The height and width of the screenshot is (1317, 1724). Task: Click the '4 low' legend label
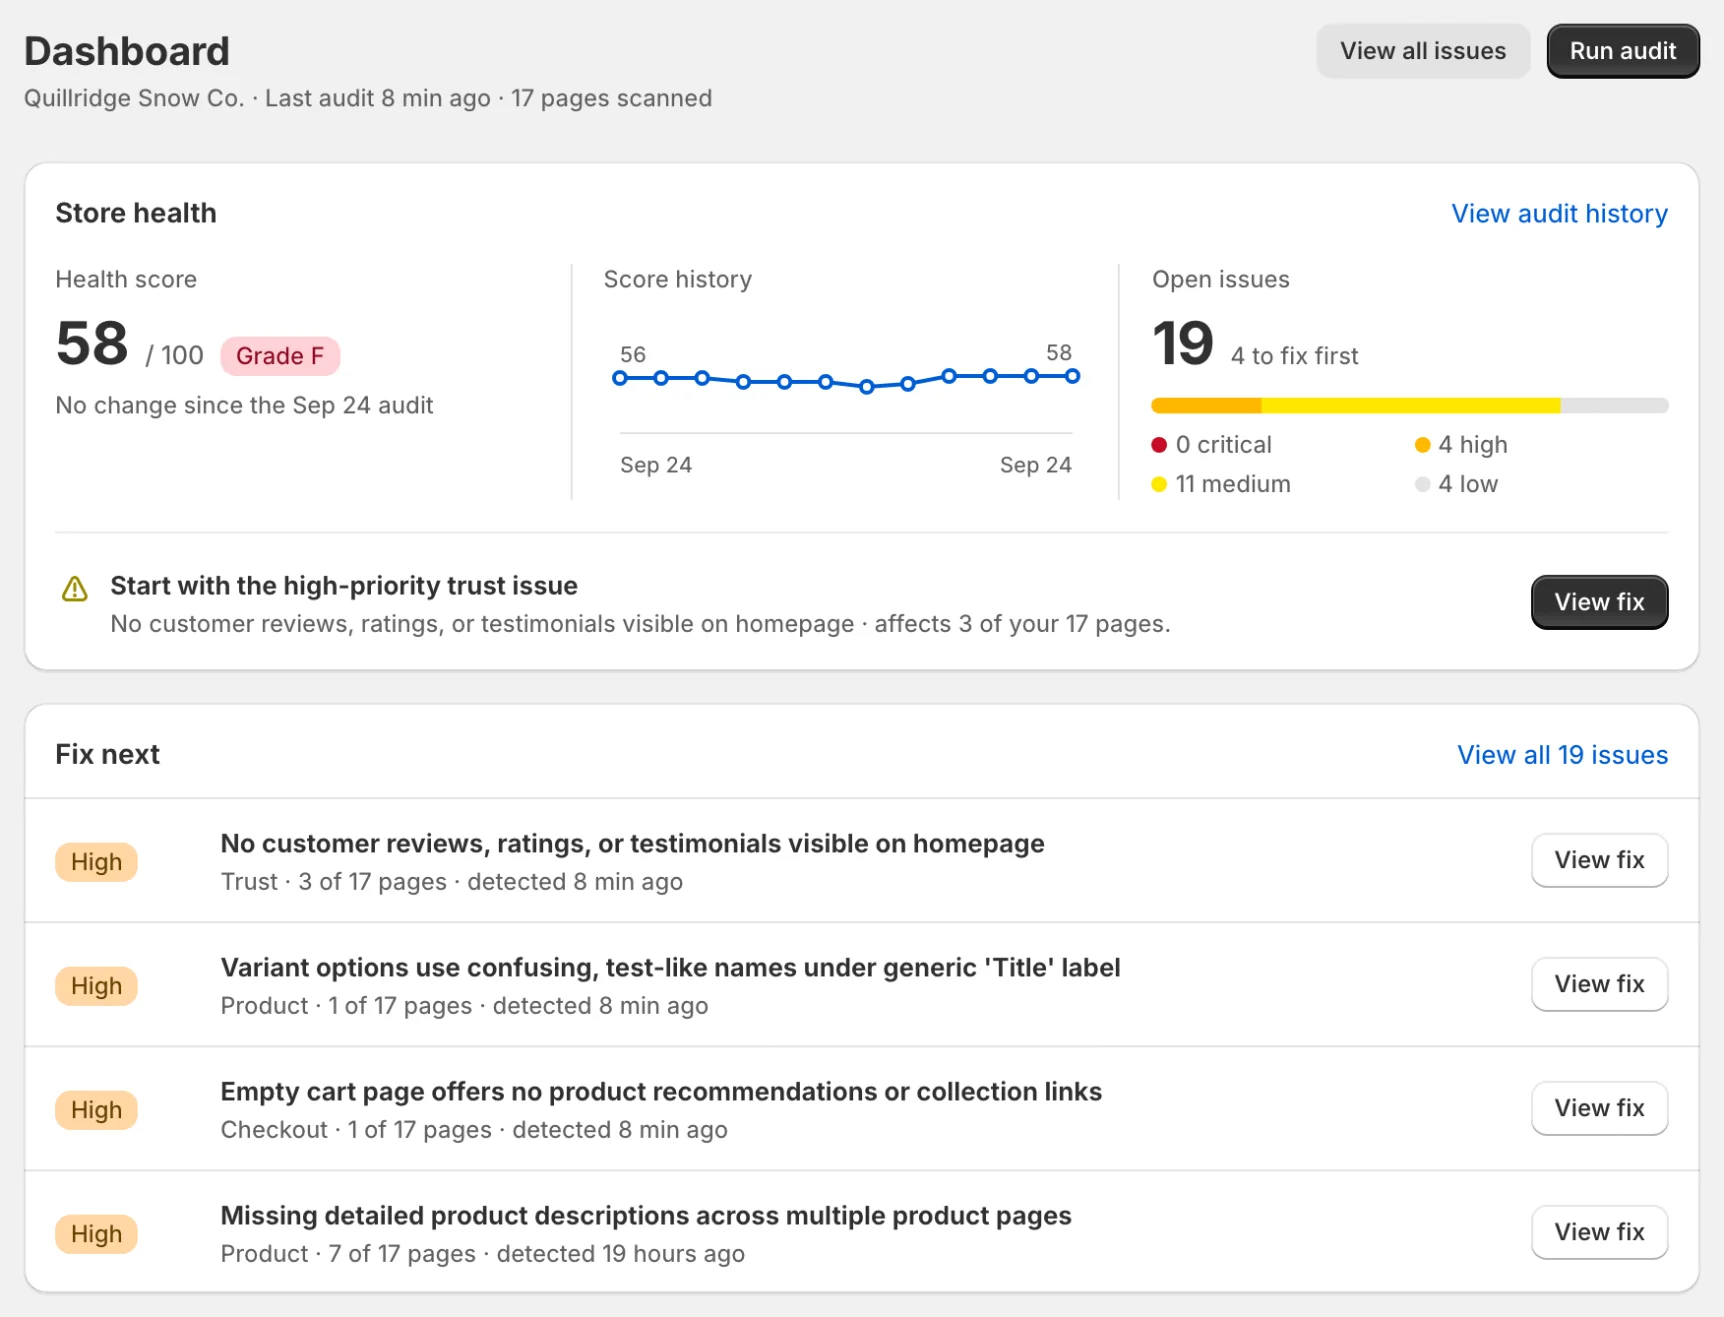tap(1468, 484)
